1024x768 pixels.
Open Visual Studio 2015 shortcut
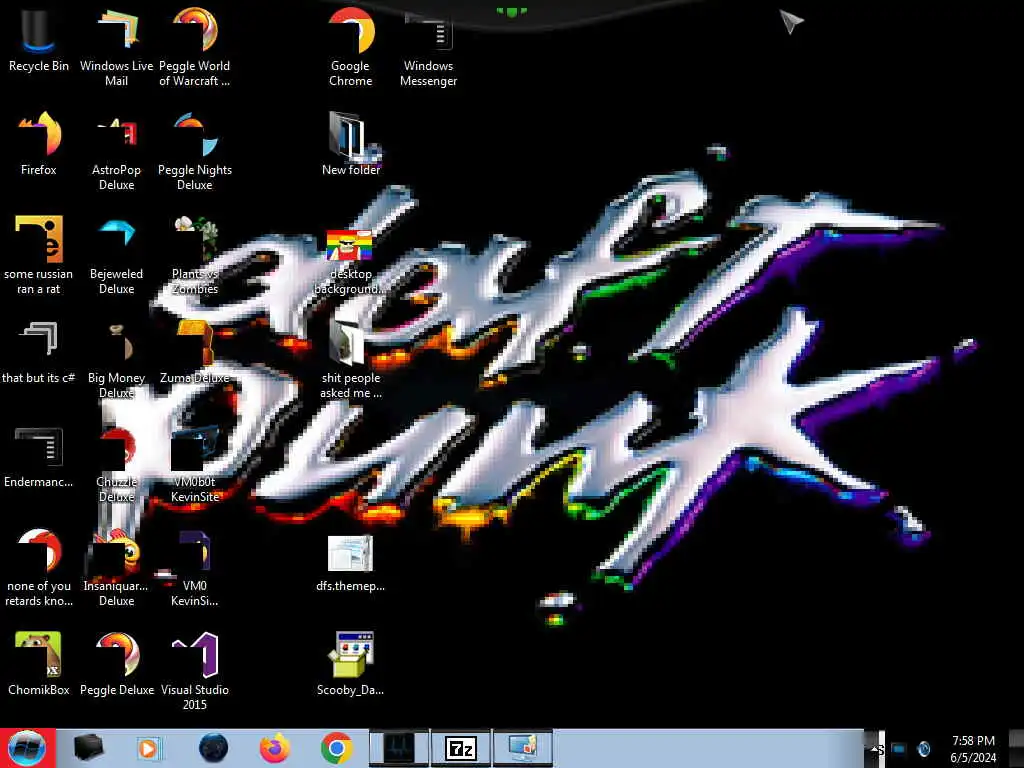point(195,671)
